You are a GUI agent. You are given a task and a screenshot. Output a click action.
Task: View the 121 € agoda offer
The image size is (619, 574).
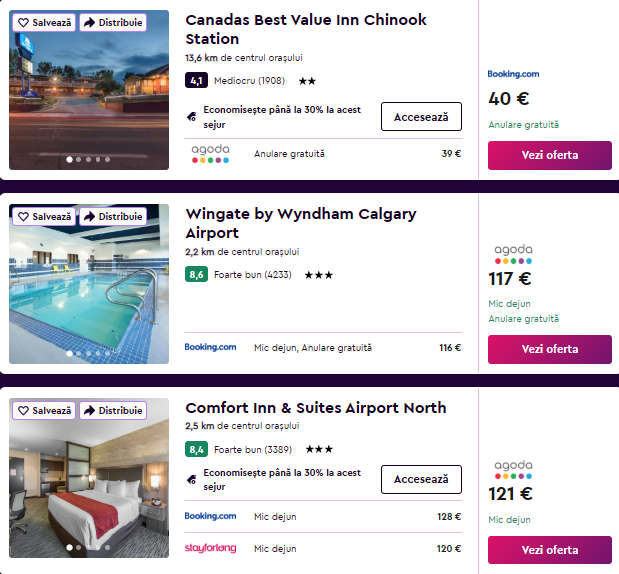click(549, 550)
